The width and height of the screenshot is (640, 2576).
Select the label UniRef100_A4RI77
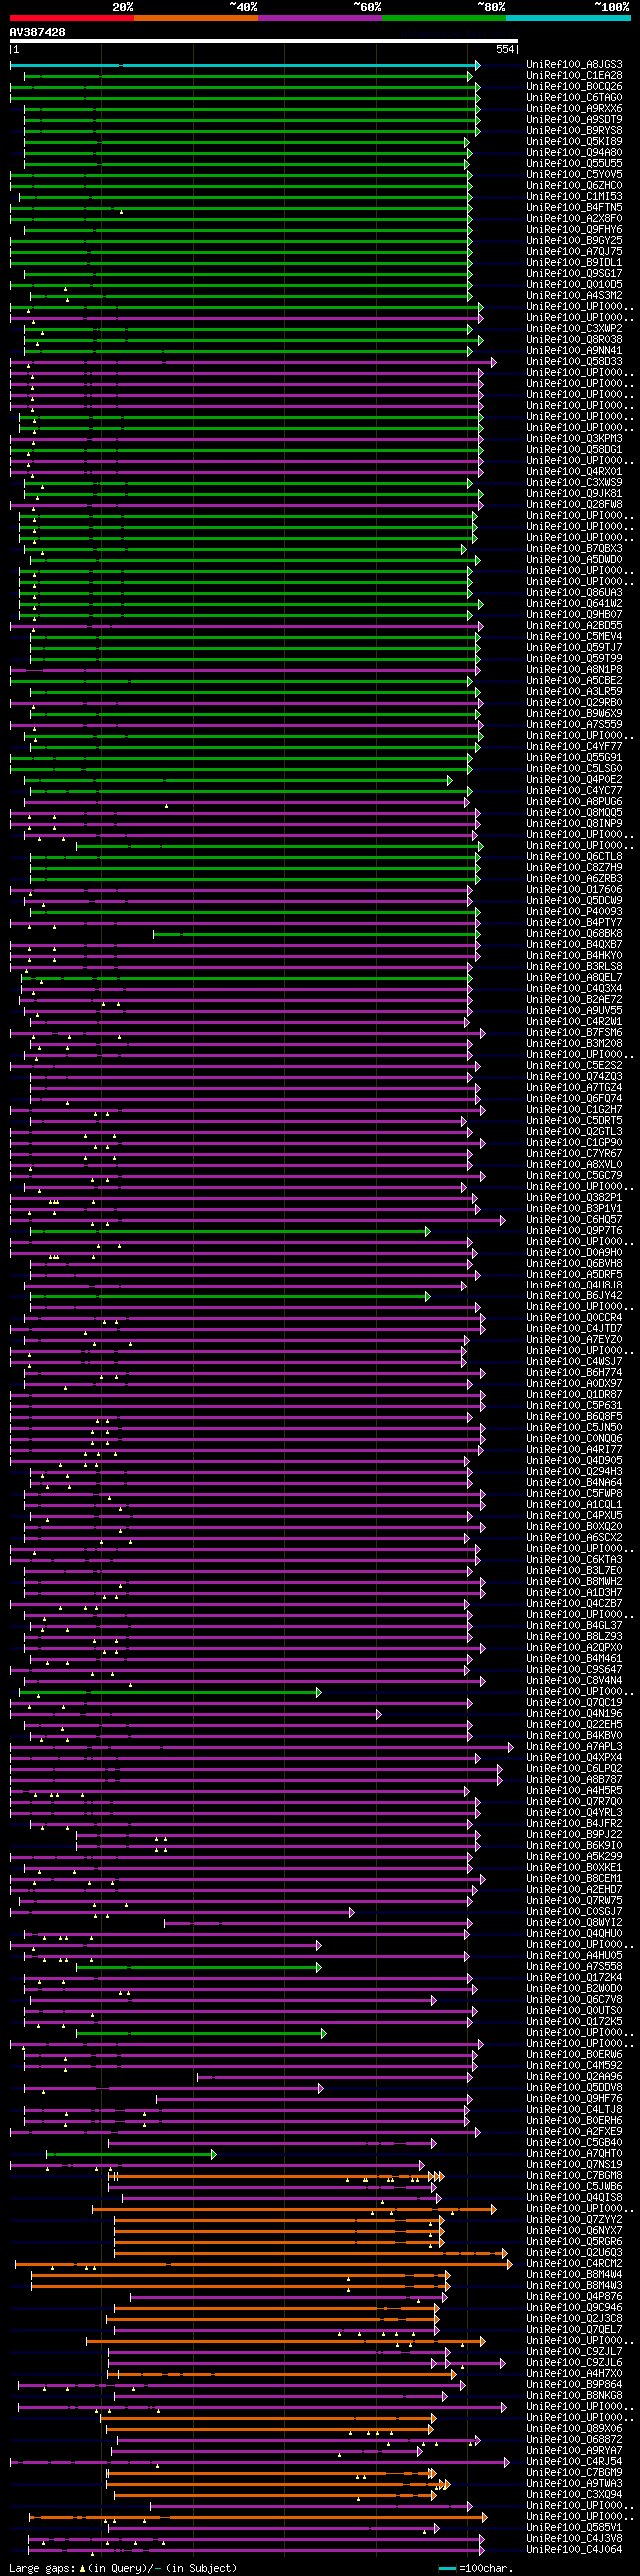pyautogui.click(x=574, y=1450)
